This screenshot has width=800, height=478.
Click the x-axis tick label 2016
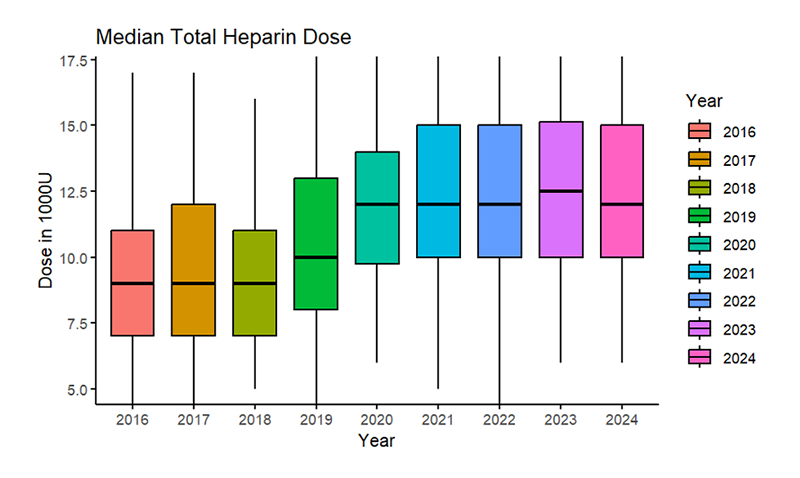[x=132, y=420]
